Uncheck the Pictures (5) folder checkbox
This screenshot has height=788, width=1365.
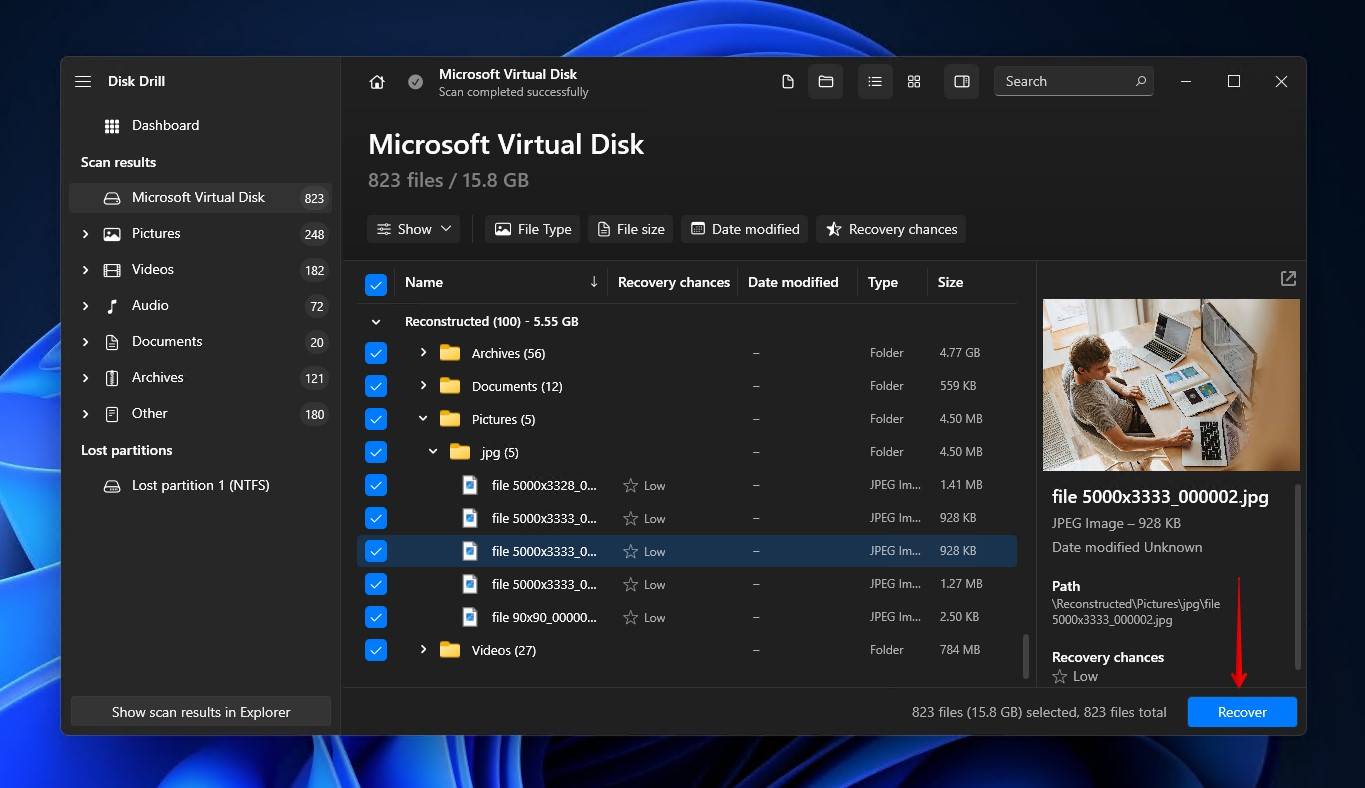(x=376, y=419)
